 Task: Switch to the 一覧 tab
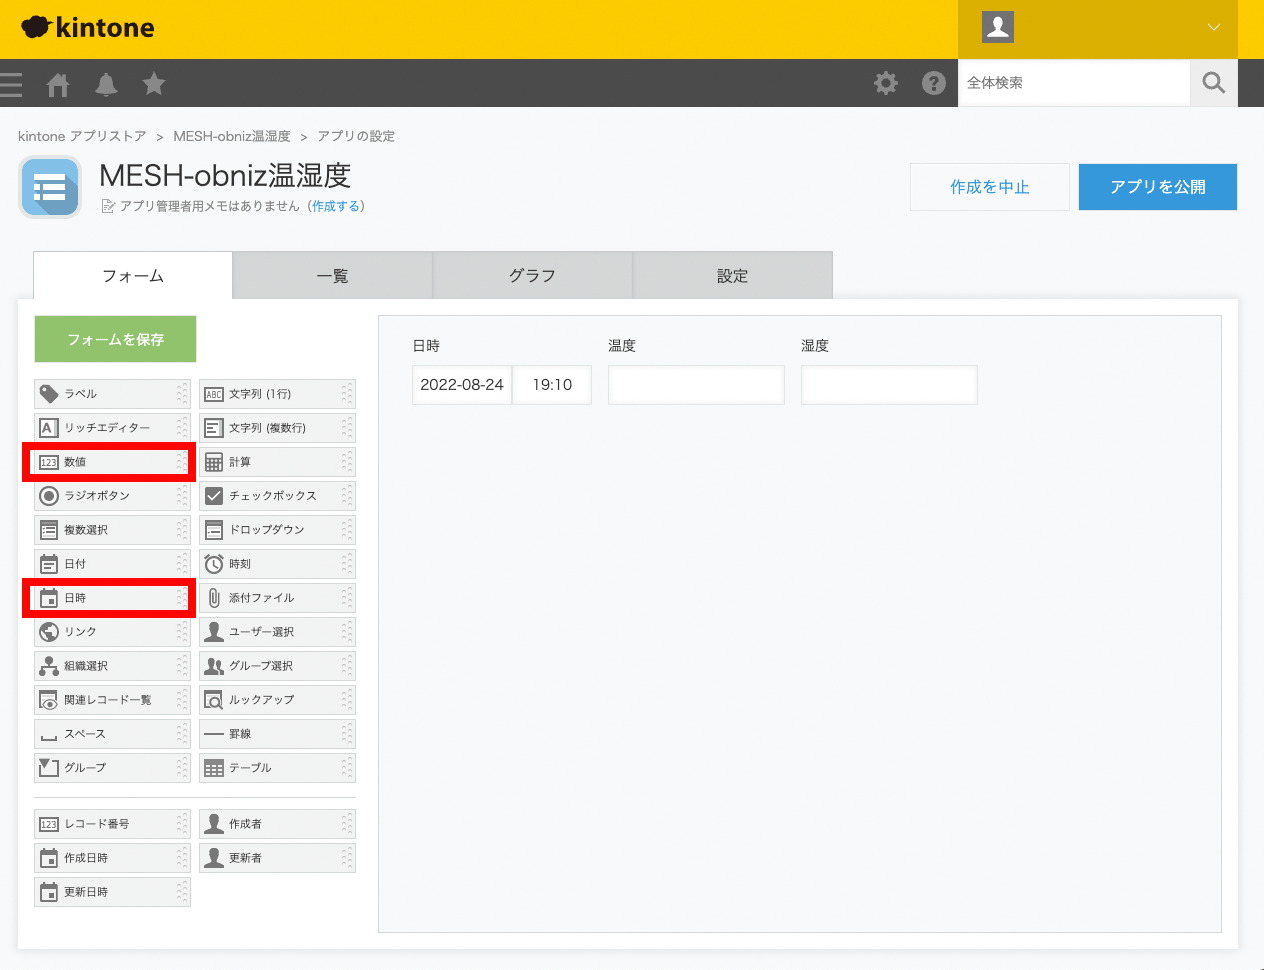[333, 275]
